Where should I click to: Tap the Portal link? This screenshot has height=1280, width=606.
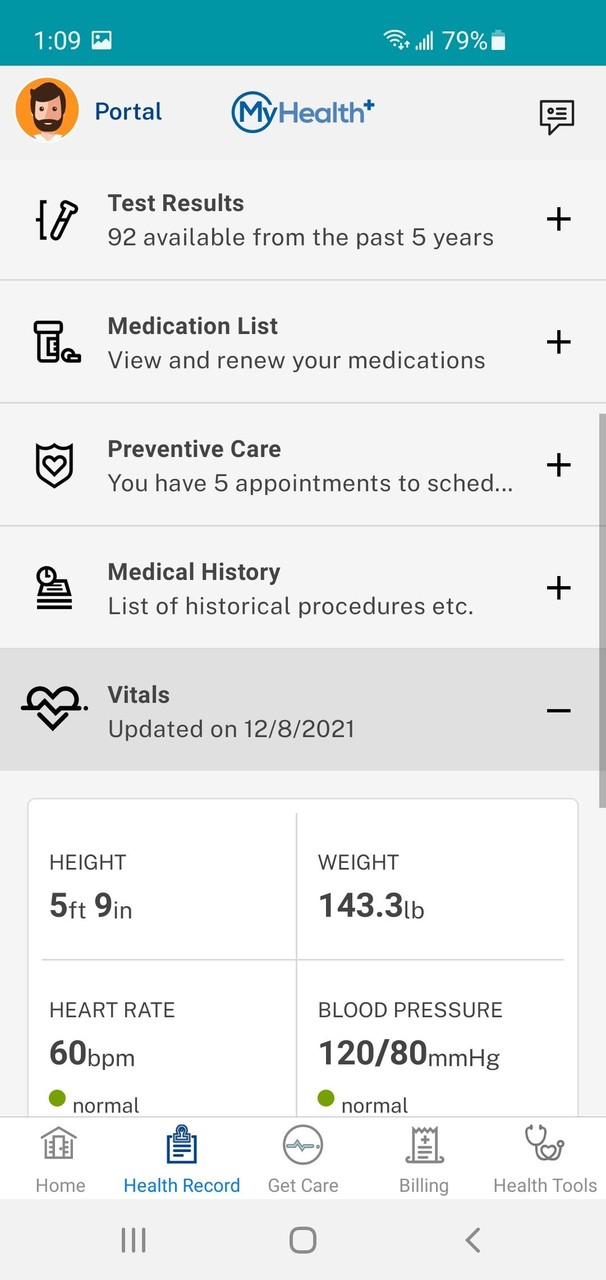click(x=128, y=112)
